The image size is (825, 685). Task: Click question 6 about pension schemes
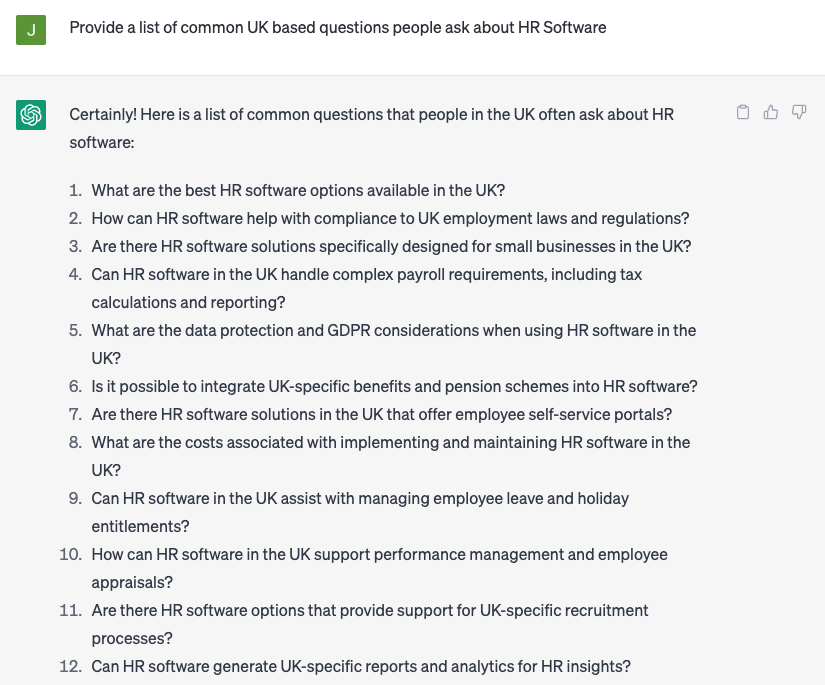click(x=395, y=386)
